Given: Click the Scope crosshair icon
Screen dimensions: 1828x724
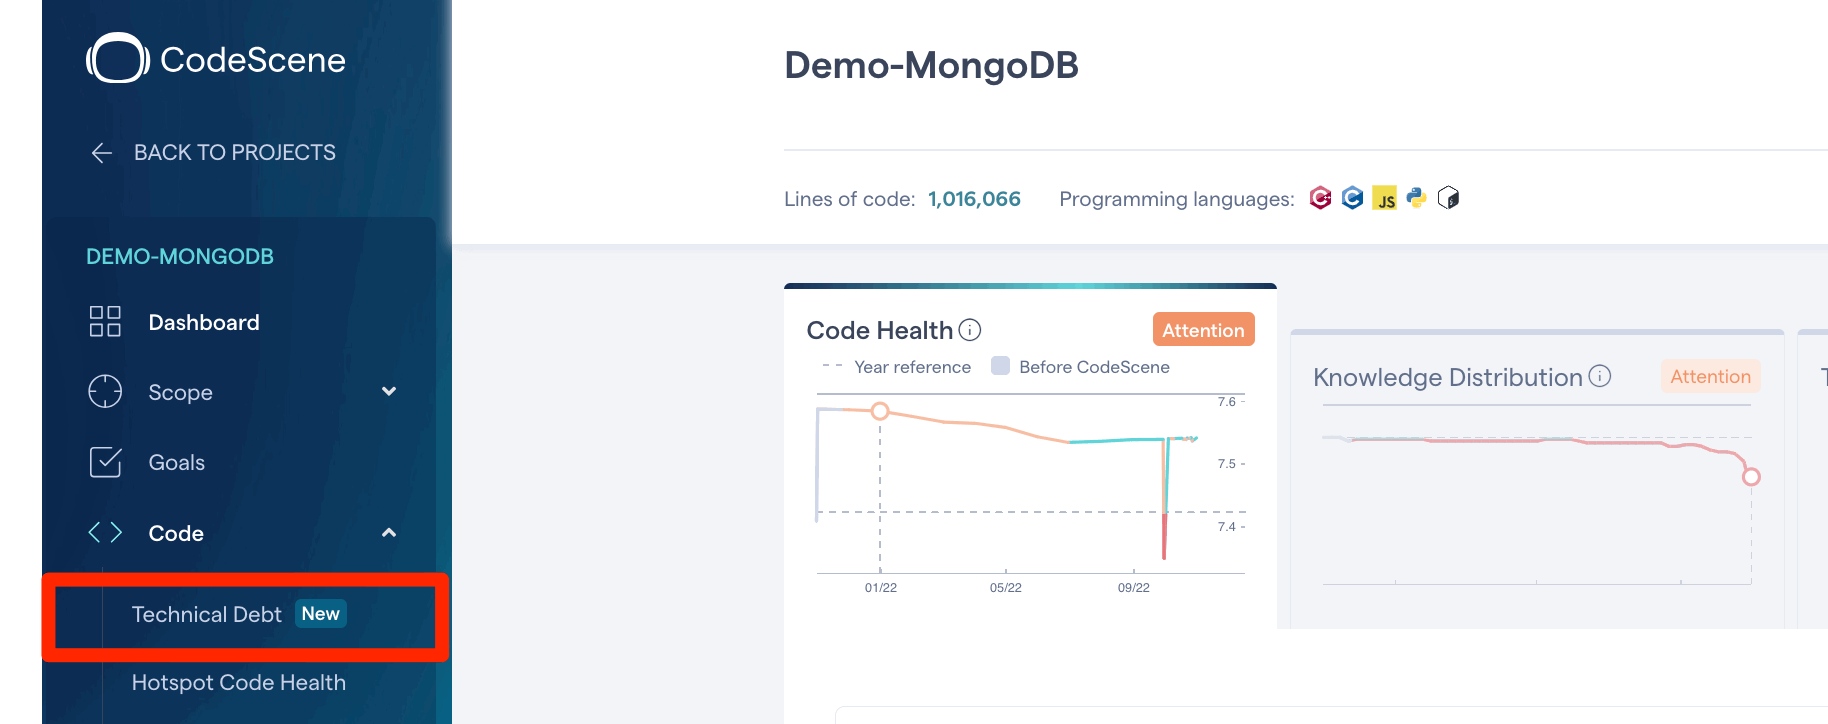Looking at the screenshot, I should click(x=105, y=392).
